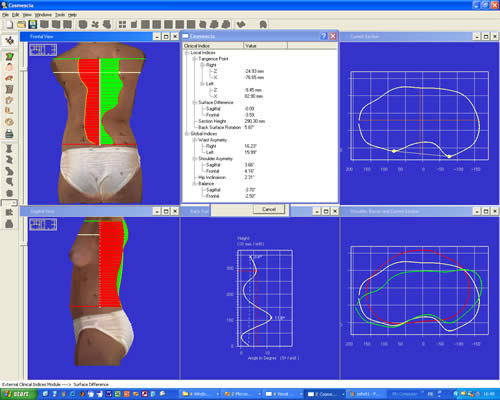500x400 pixels.
Task: Open the Help menu
Action: pyautogui.click(x=72, y=15)
